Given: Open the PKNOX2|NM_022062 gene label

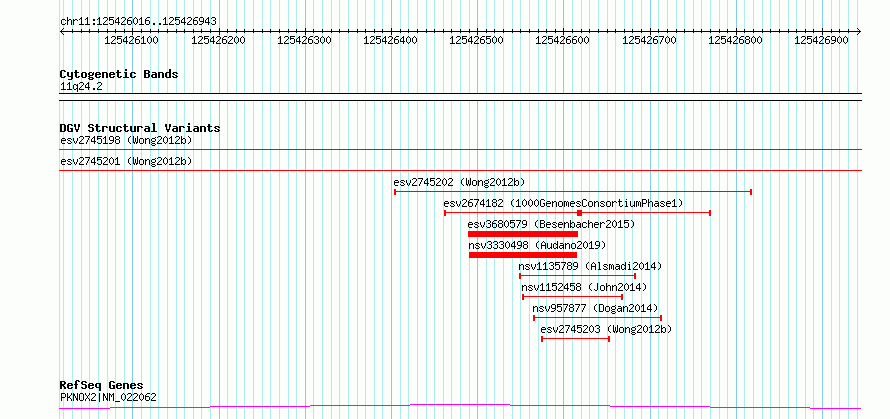Looking at the screenshot, I should pyautogui.click(x=108, y=397).
